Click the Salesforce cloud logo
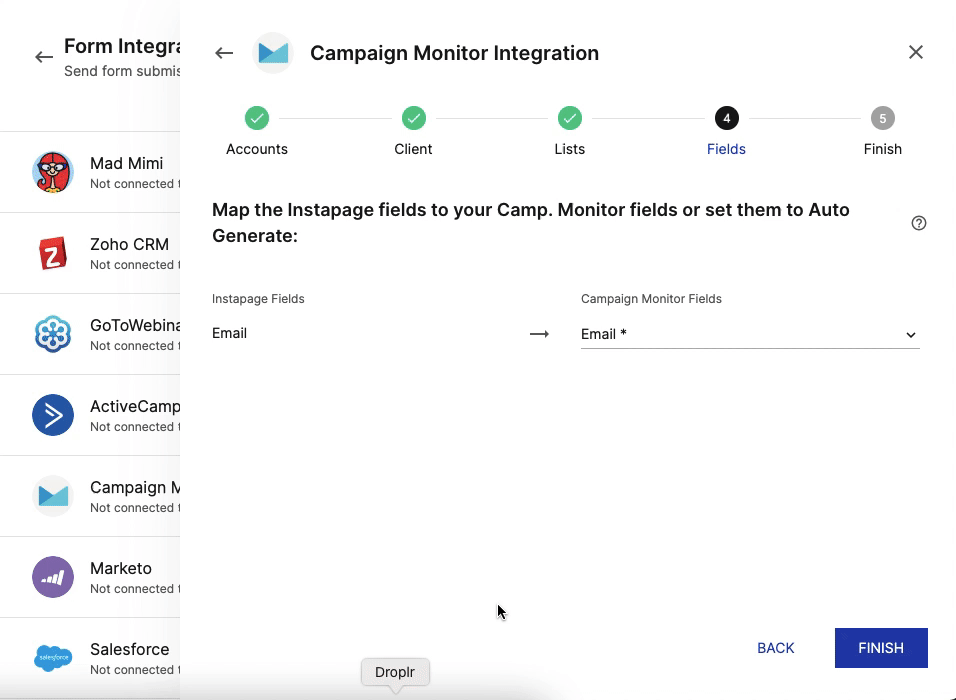Viewport: 956px width, 700px height. pos(53,658)
